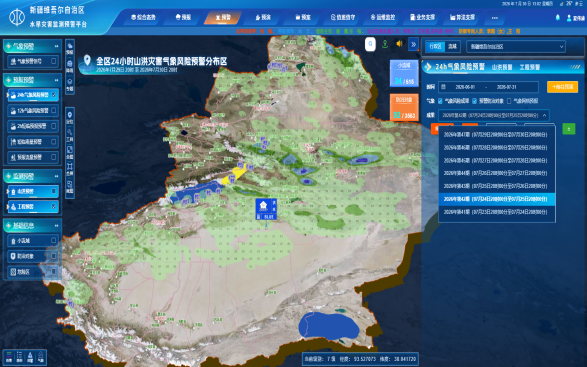Collapse the 成果 period dropdown list

click(x=544, y=115)
